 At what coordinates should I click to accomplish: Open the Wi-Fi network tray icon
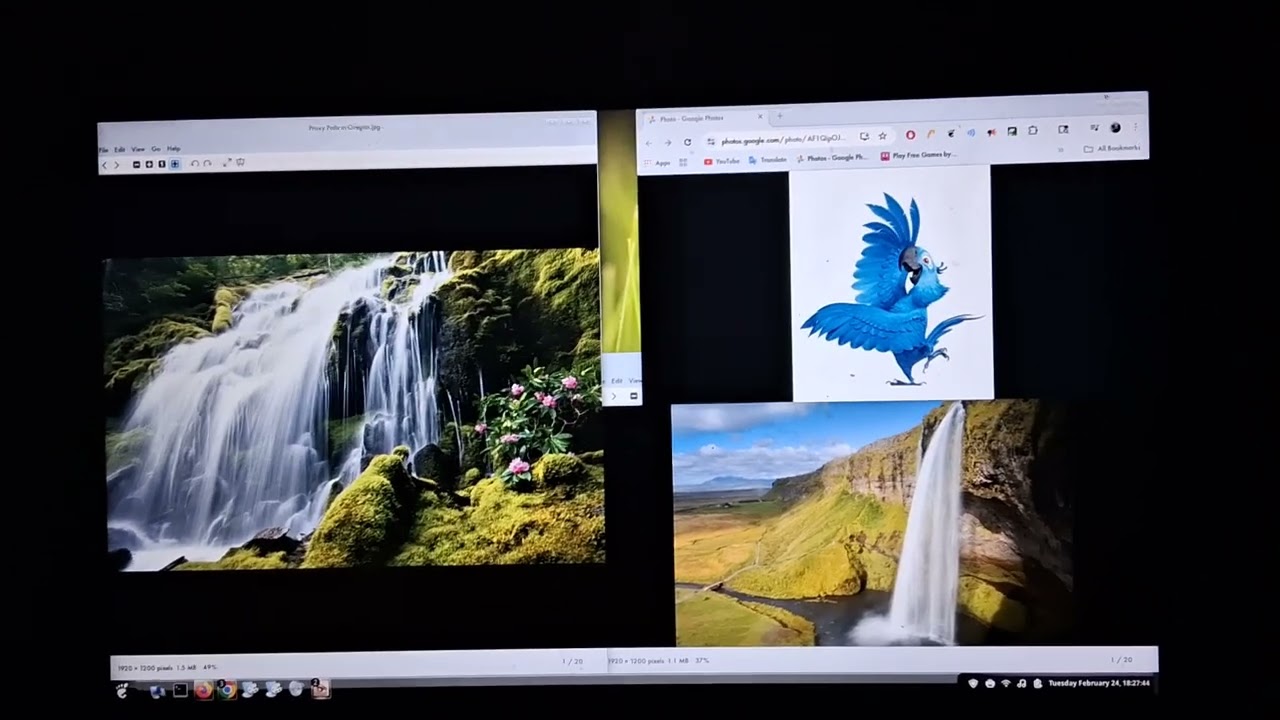click(1005, 683)
